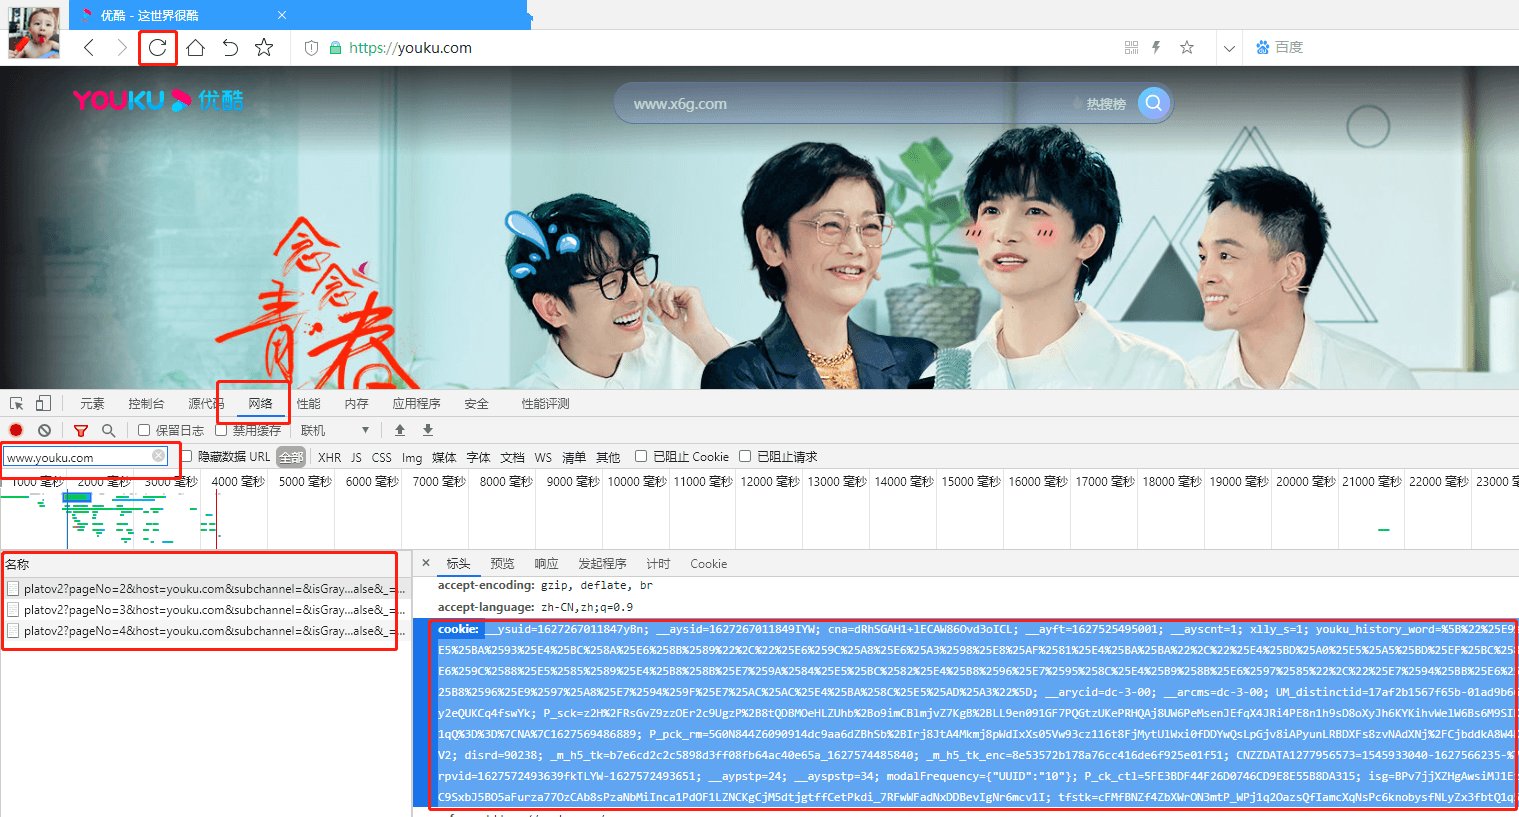
Task: Enable the 隐藏数据 URL checkbox
Action: click(x=186, y=456)
